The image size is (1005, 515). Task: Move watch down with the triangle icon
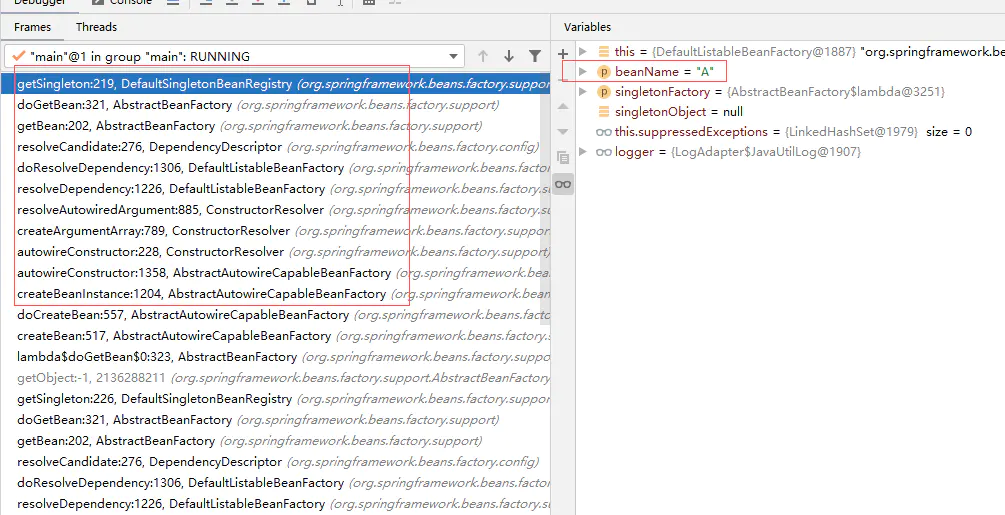(563, 131)
